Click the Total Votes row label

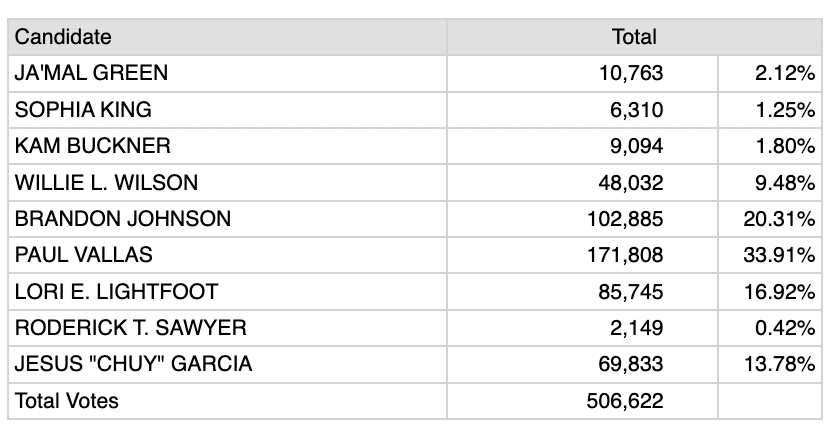[67, 401]
